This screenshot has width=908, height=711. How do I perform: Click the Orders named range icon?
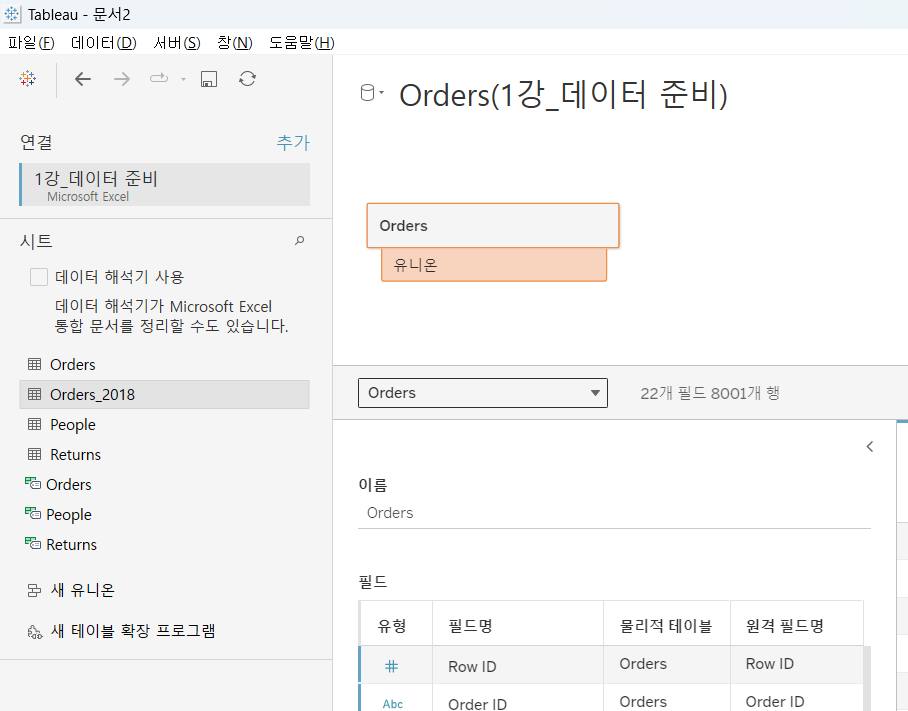coord(33,483)
